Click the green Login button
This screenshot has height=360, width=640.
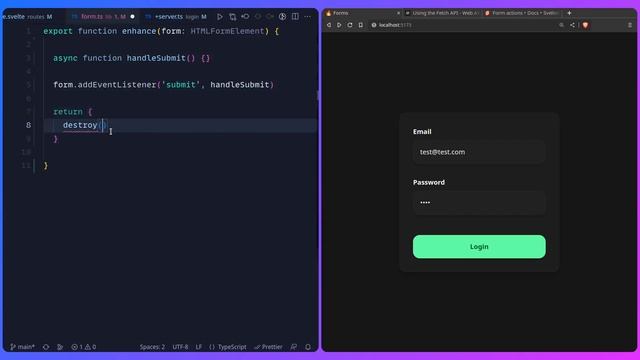(x=479, y=247)
